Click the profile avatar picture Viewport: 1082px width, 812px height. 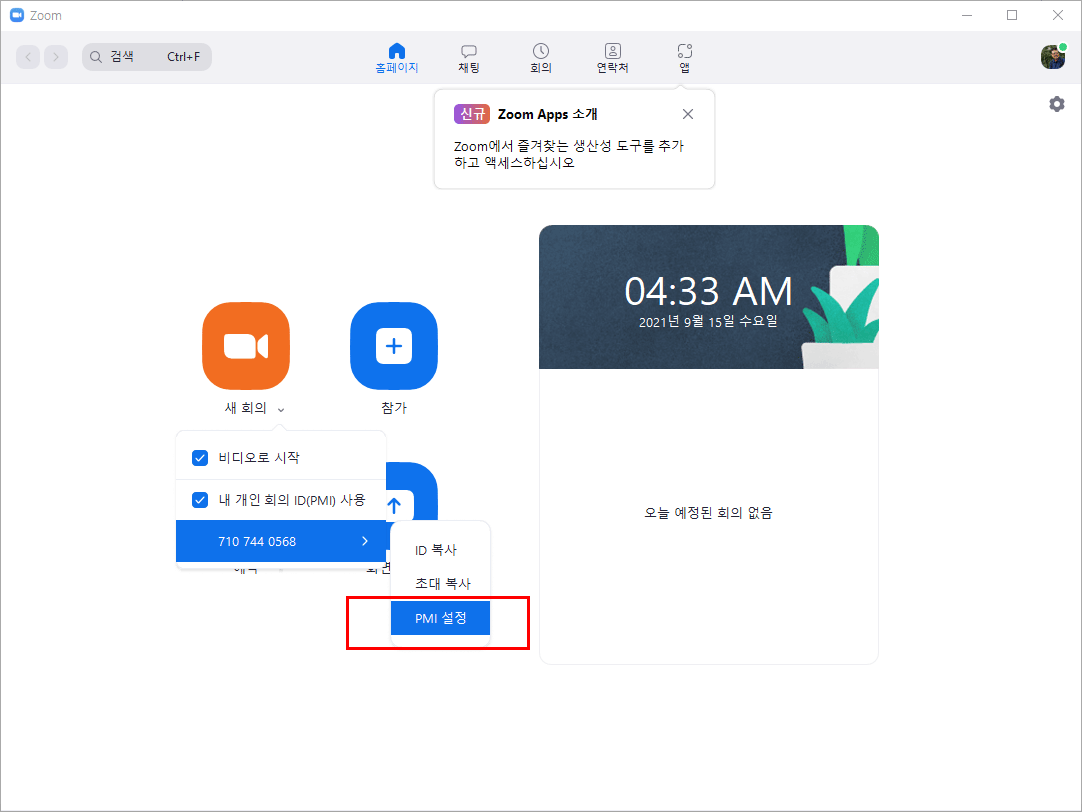[x=1053, y=57]
